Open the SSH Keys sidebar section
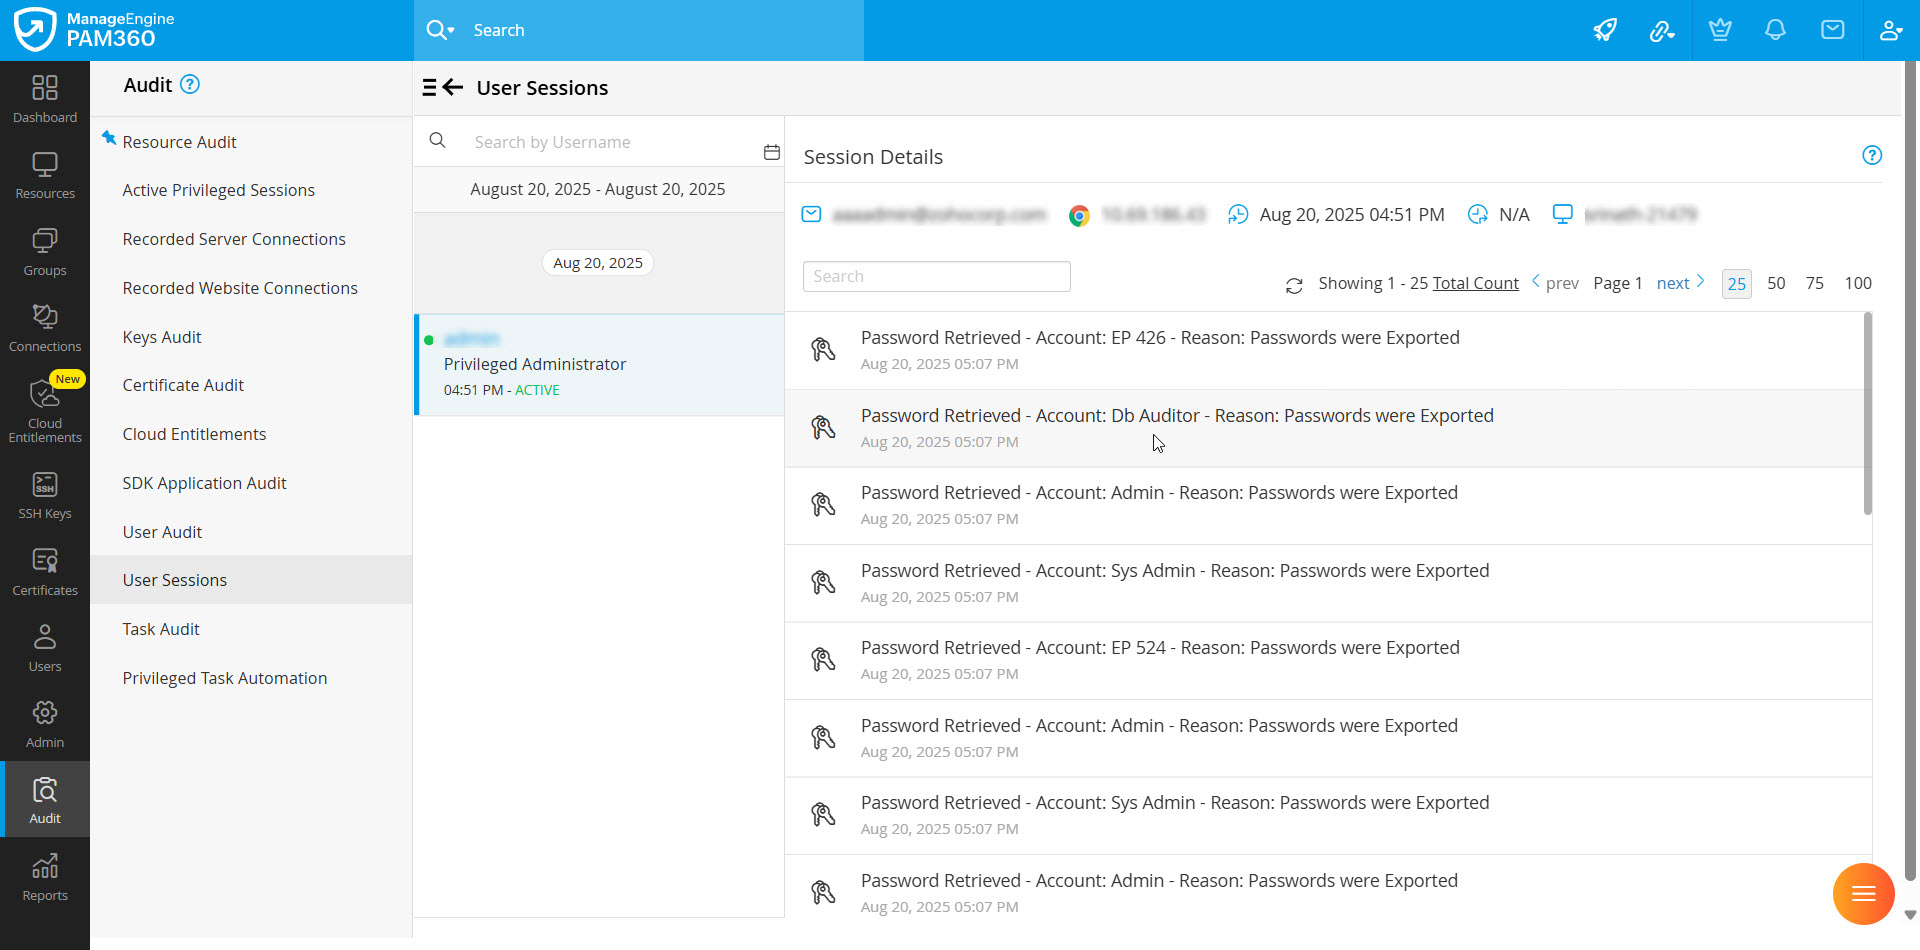Screen dimensions: 1920x950 pos(45,496)
